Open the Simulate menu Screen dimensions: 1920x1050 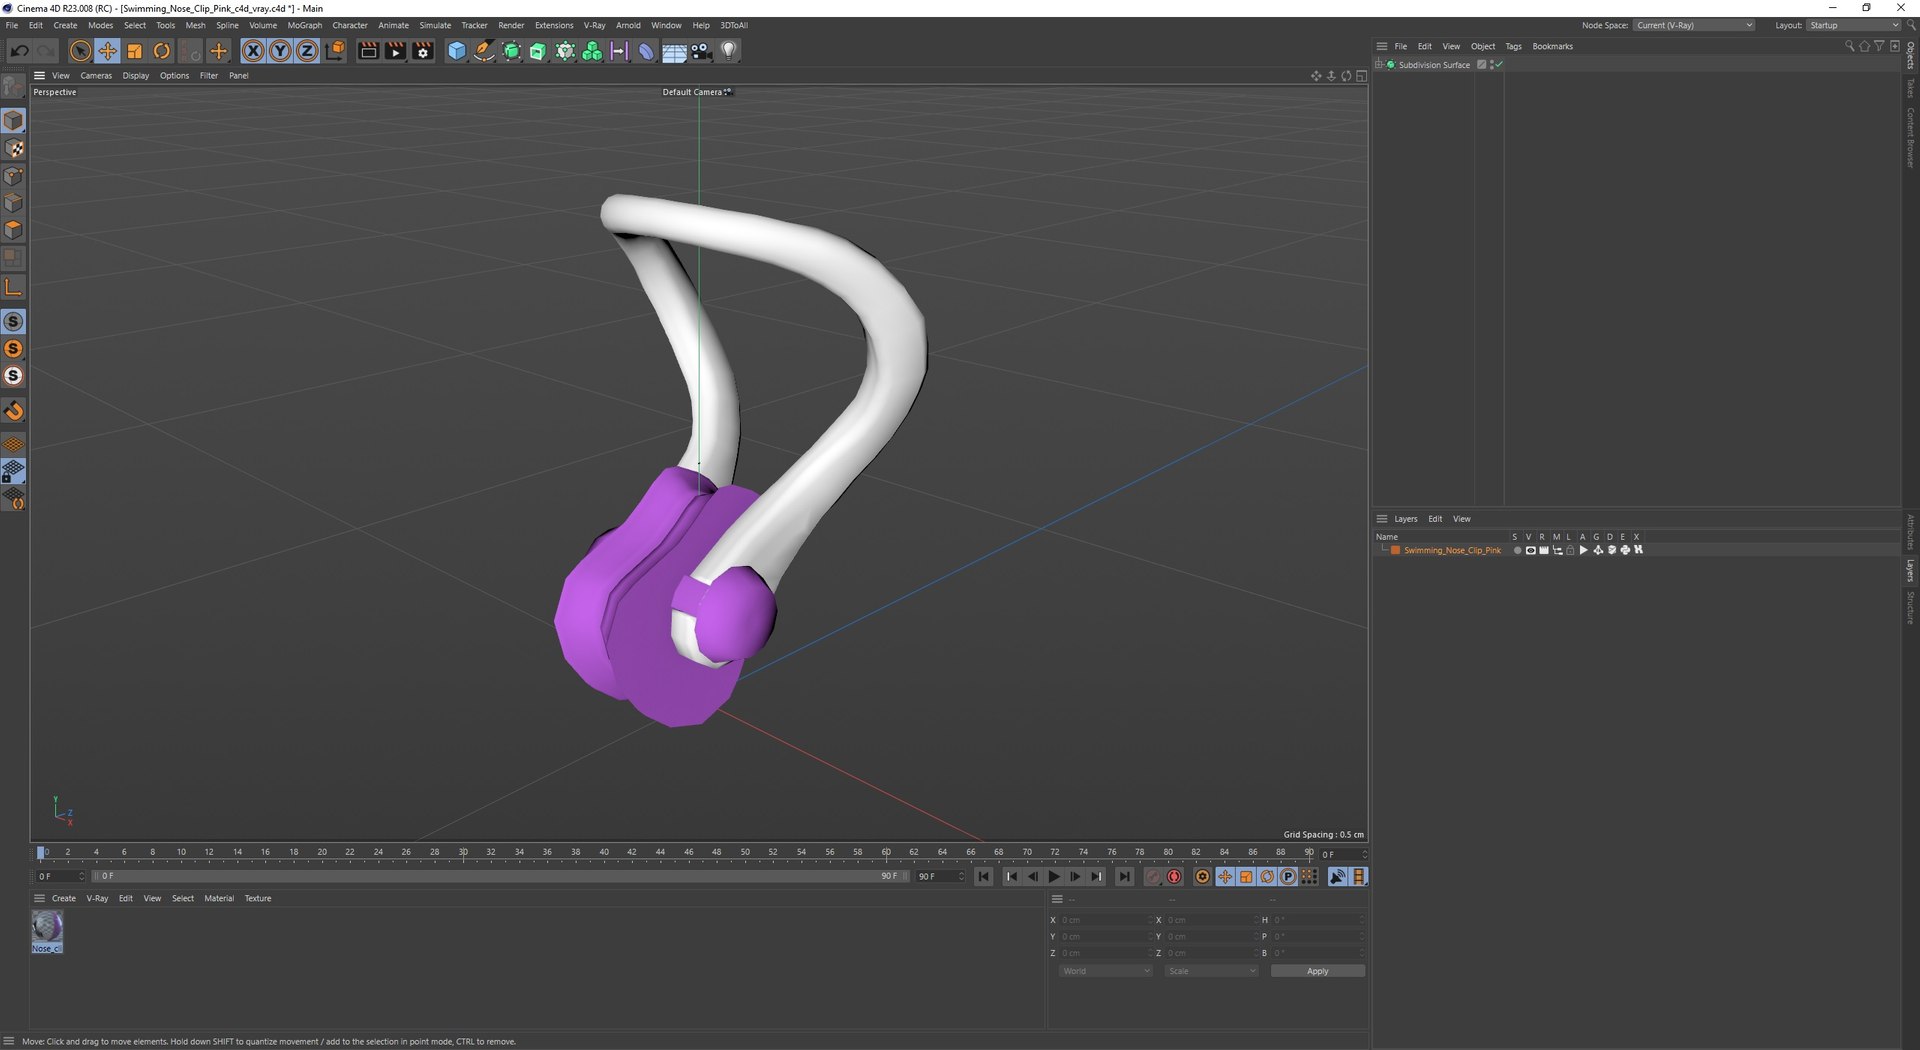click(435, 25)
